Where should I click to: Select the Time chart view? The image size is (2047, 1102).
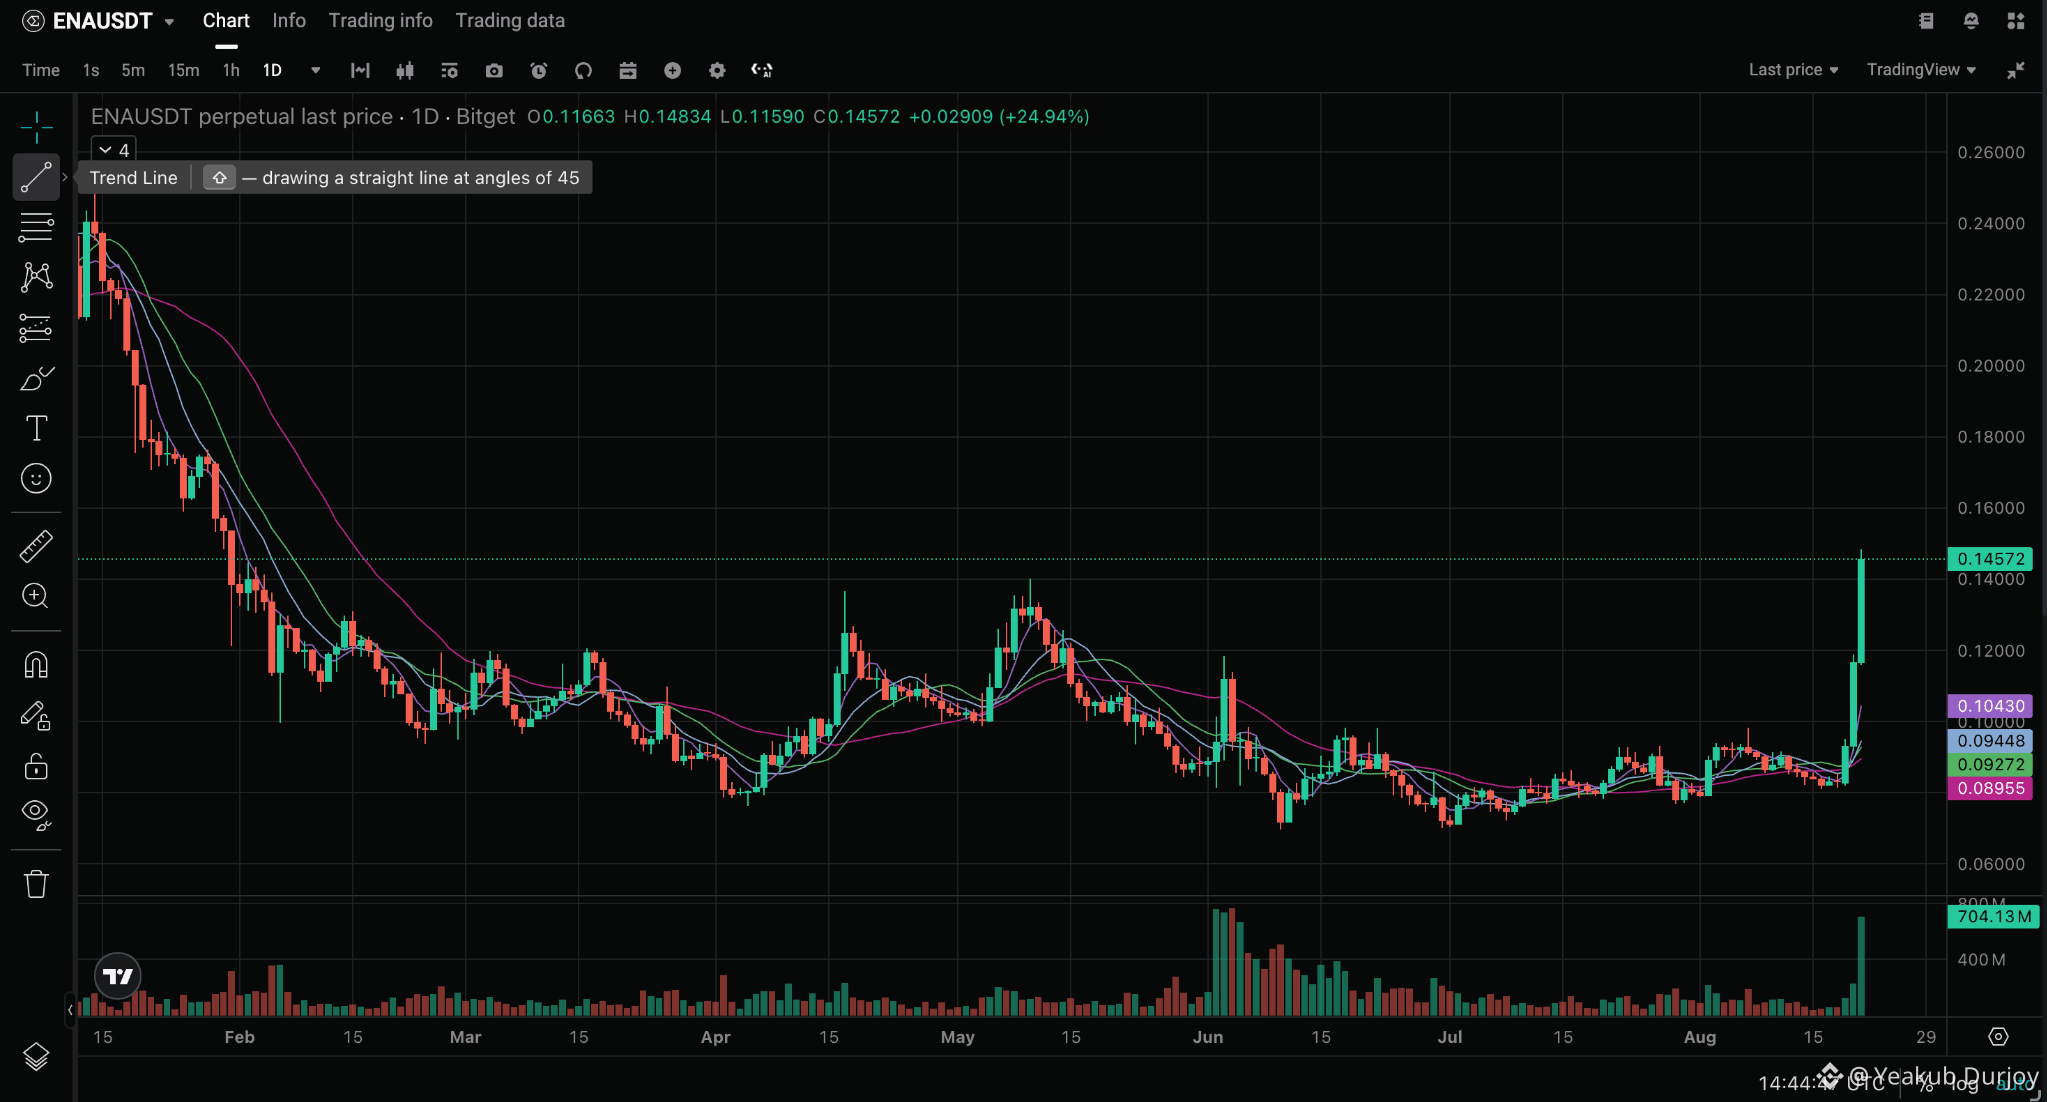(41, 70)
